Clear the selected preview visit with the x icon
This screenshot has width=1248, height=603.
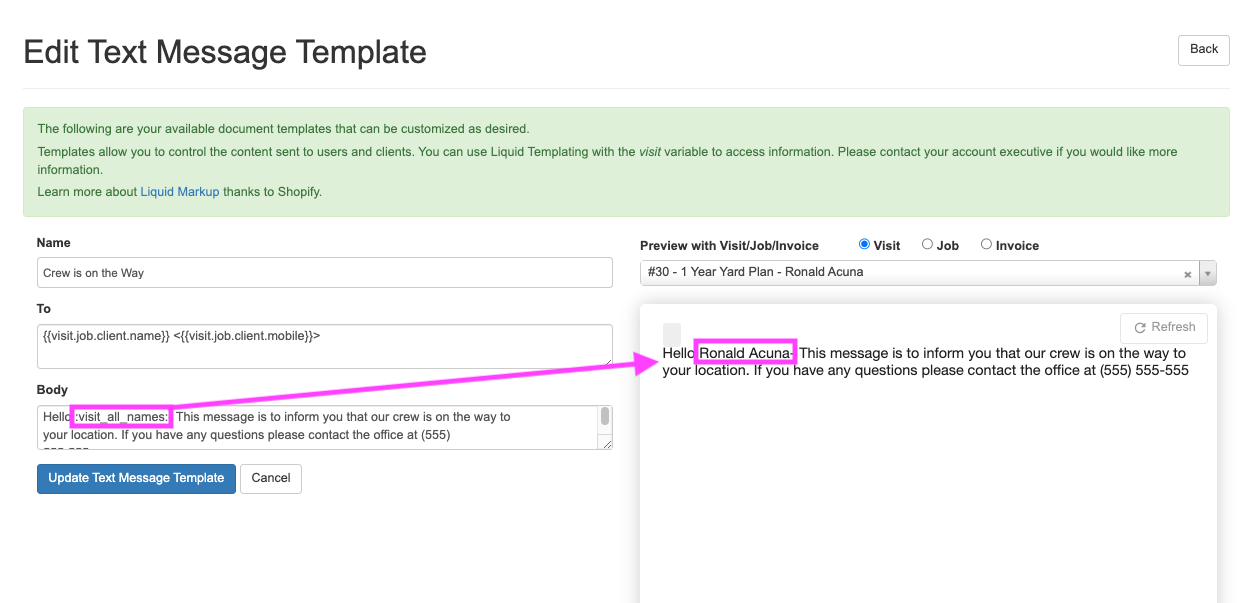[1187, 274]
